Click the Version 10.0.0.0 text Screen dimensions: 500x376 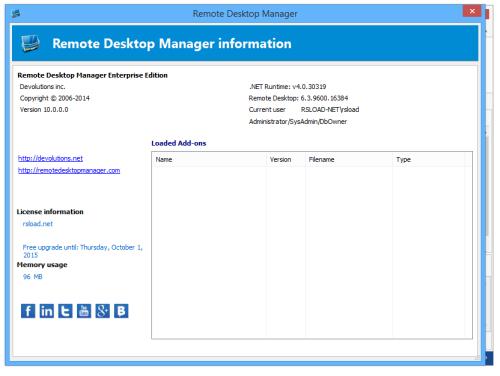[x=44, y=110]
